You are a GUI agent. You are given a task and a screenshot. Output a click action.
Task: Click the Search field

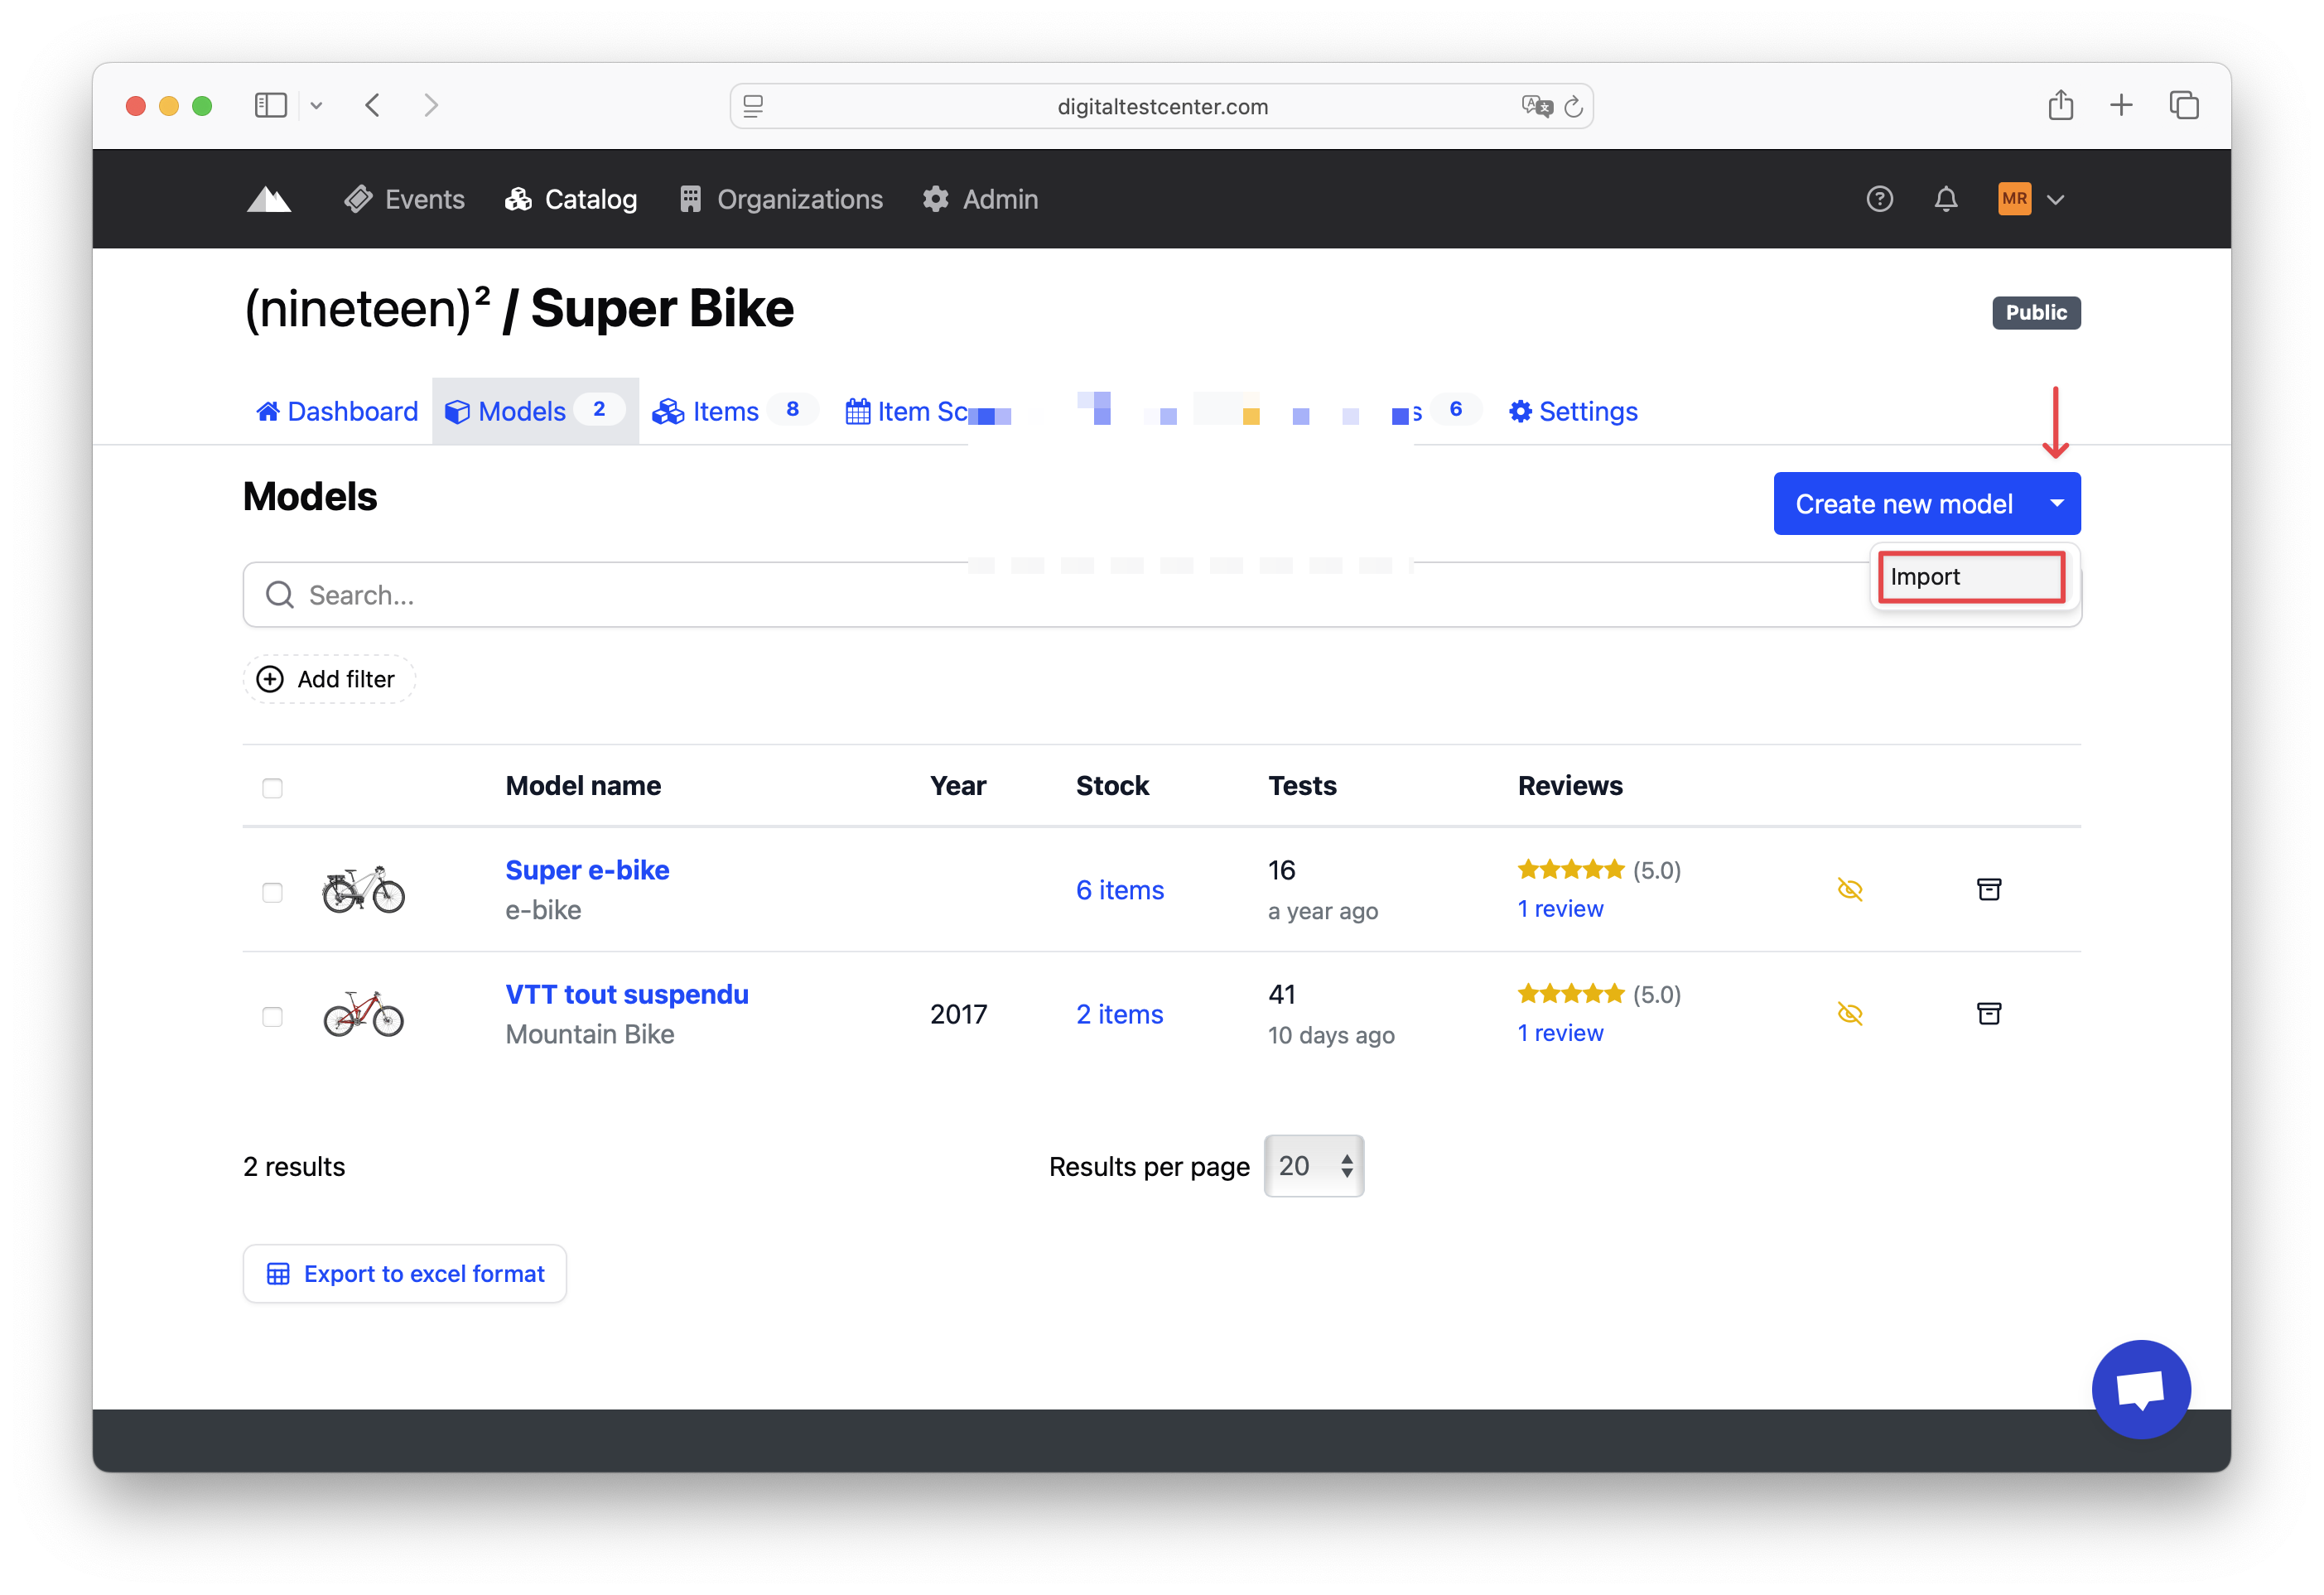(700, 595)
